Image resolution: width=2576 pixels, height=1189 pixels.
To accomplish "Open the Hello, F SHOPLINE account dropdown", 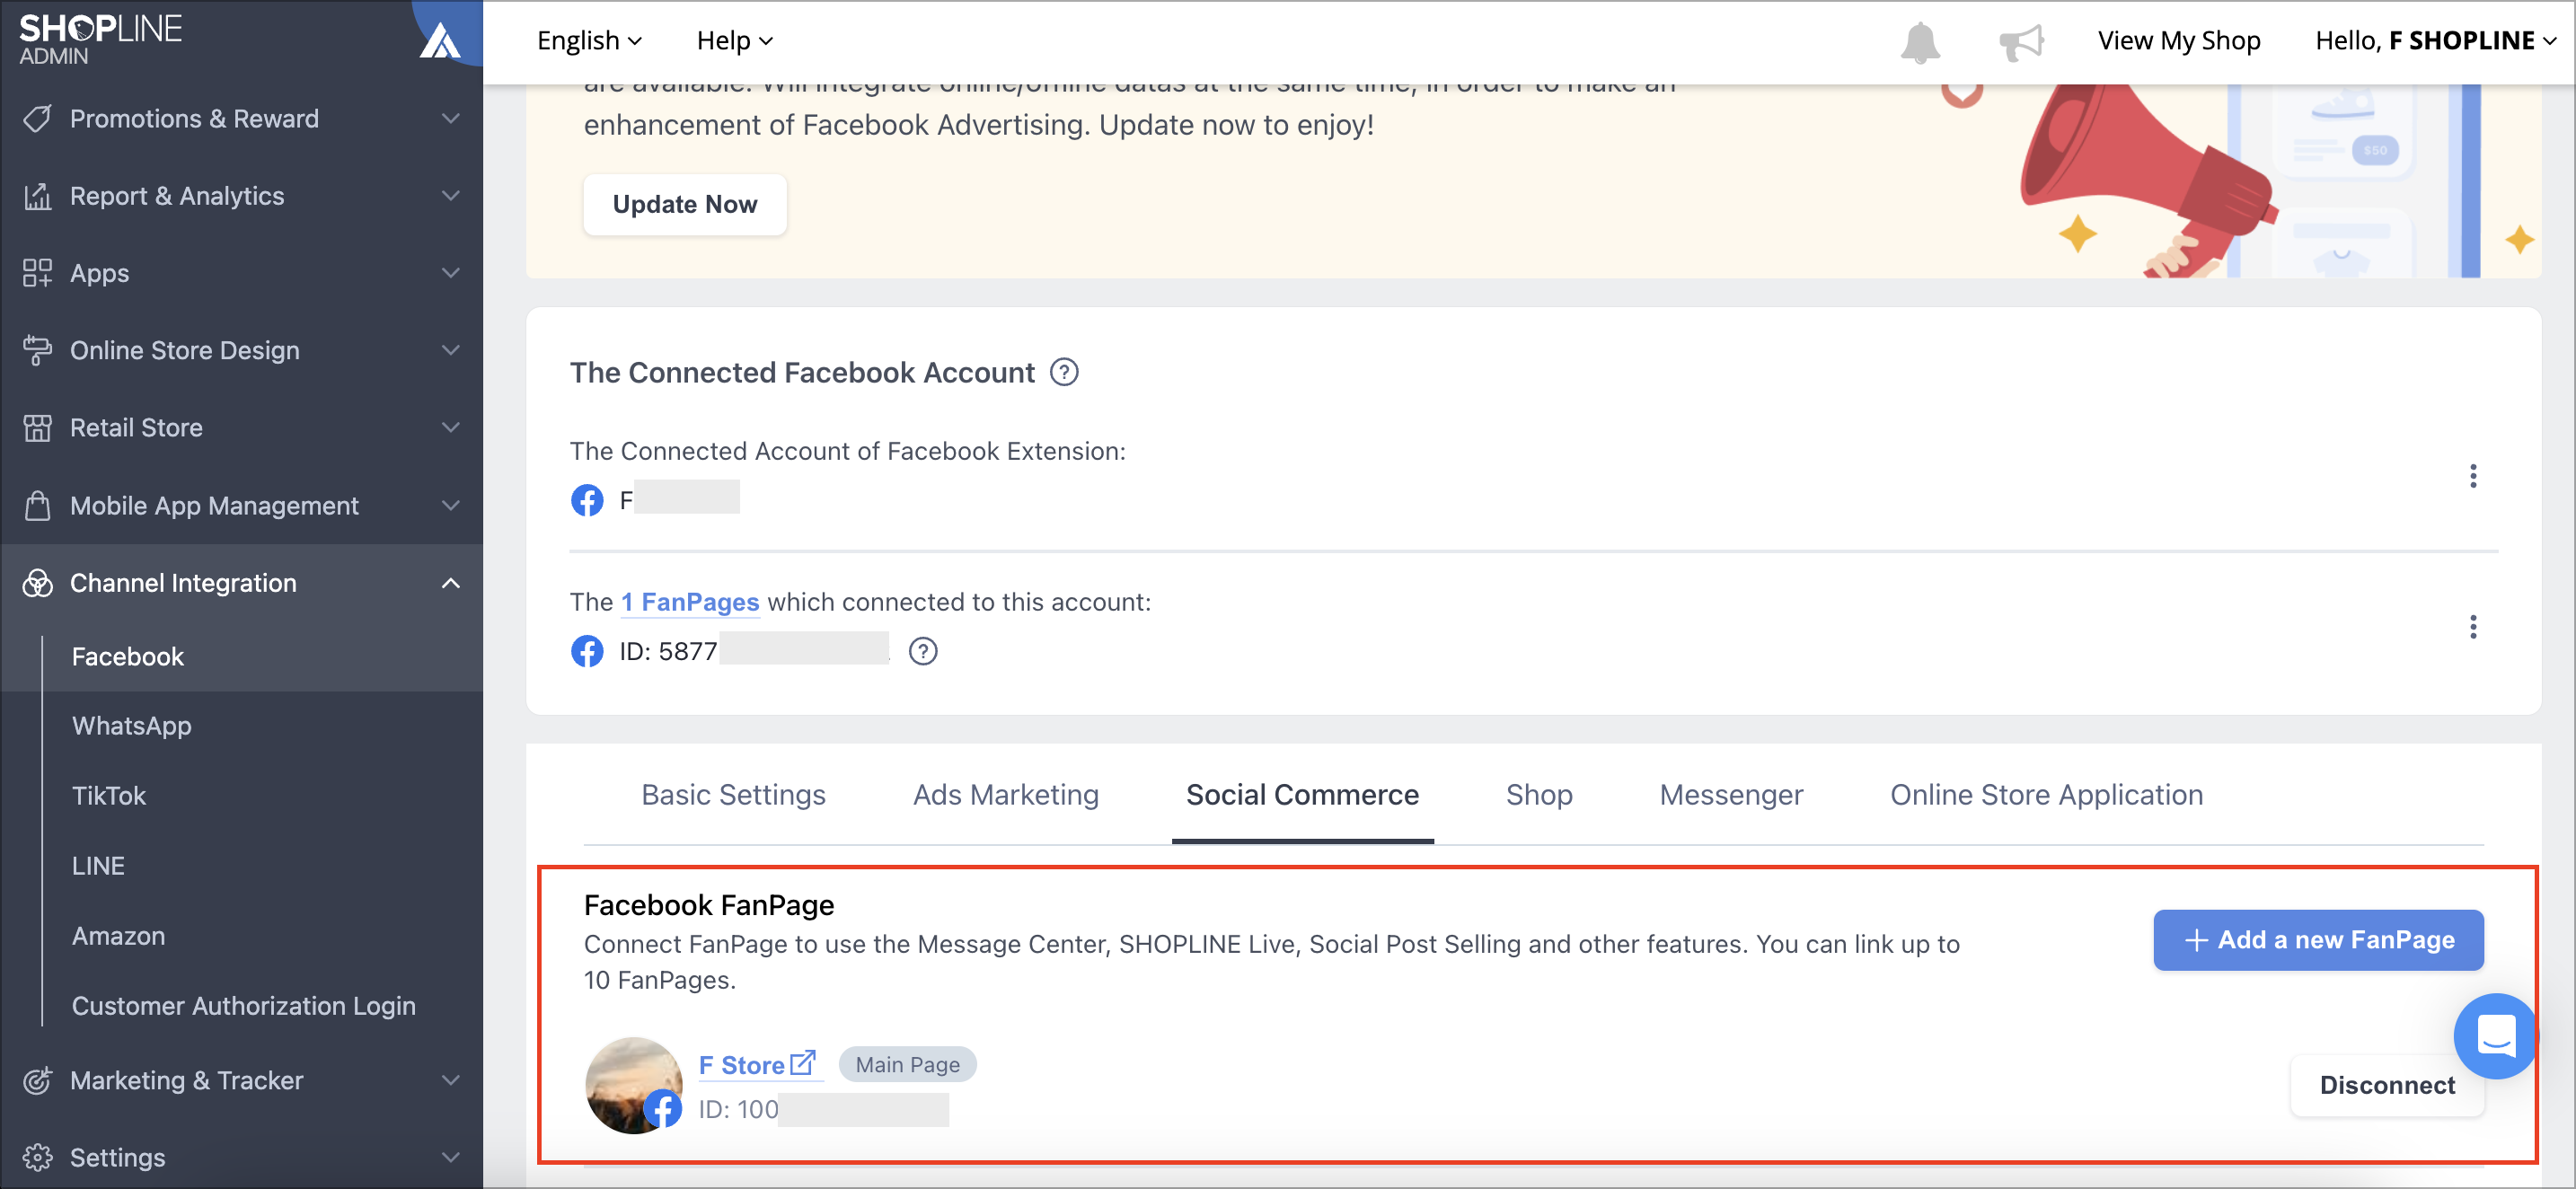I will (x=2435, y=41).
